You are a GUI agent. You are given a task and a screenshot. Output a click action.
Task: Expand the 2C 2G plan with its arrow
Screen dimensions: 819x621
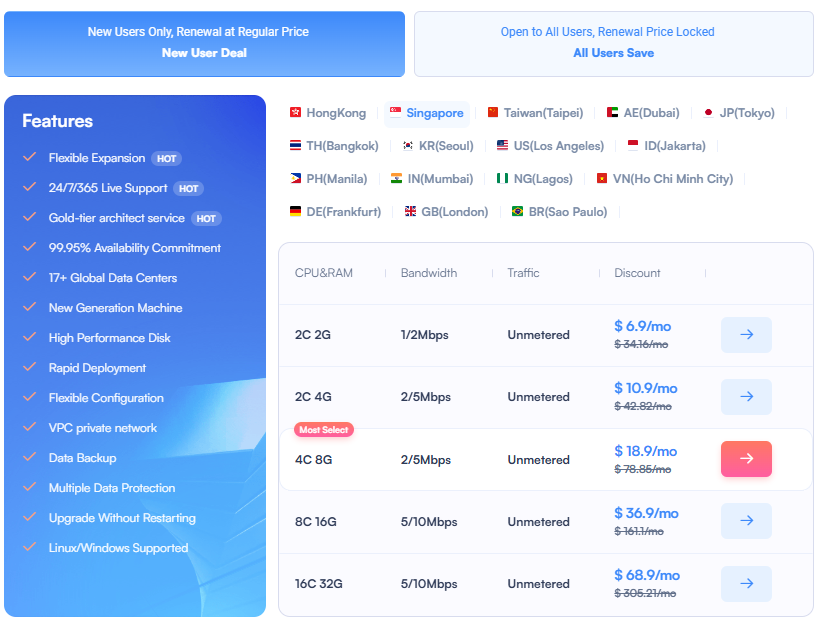point(746,334)
